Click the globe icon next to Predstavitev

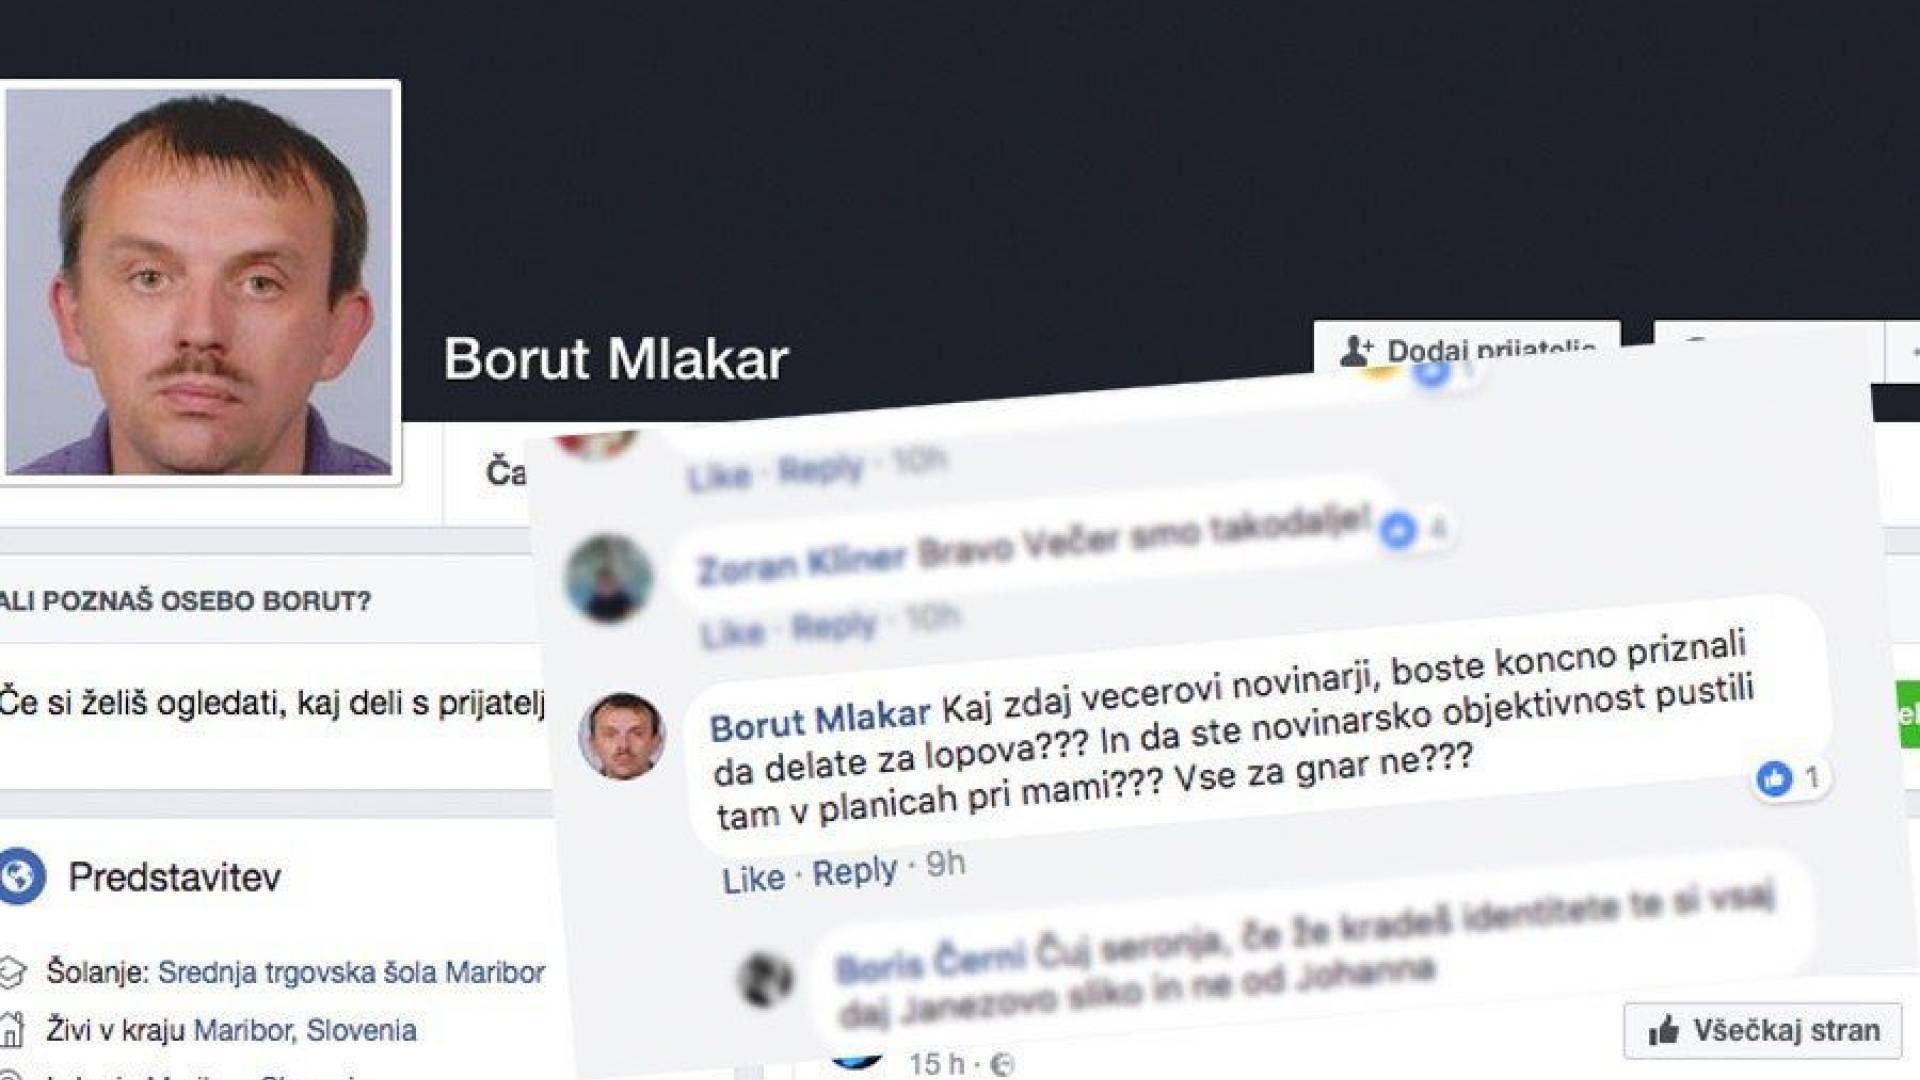tap(21, 876)
